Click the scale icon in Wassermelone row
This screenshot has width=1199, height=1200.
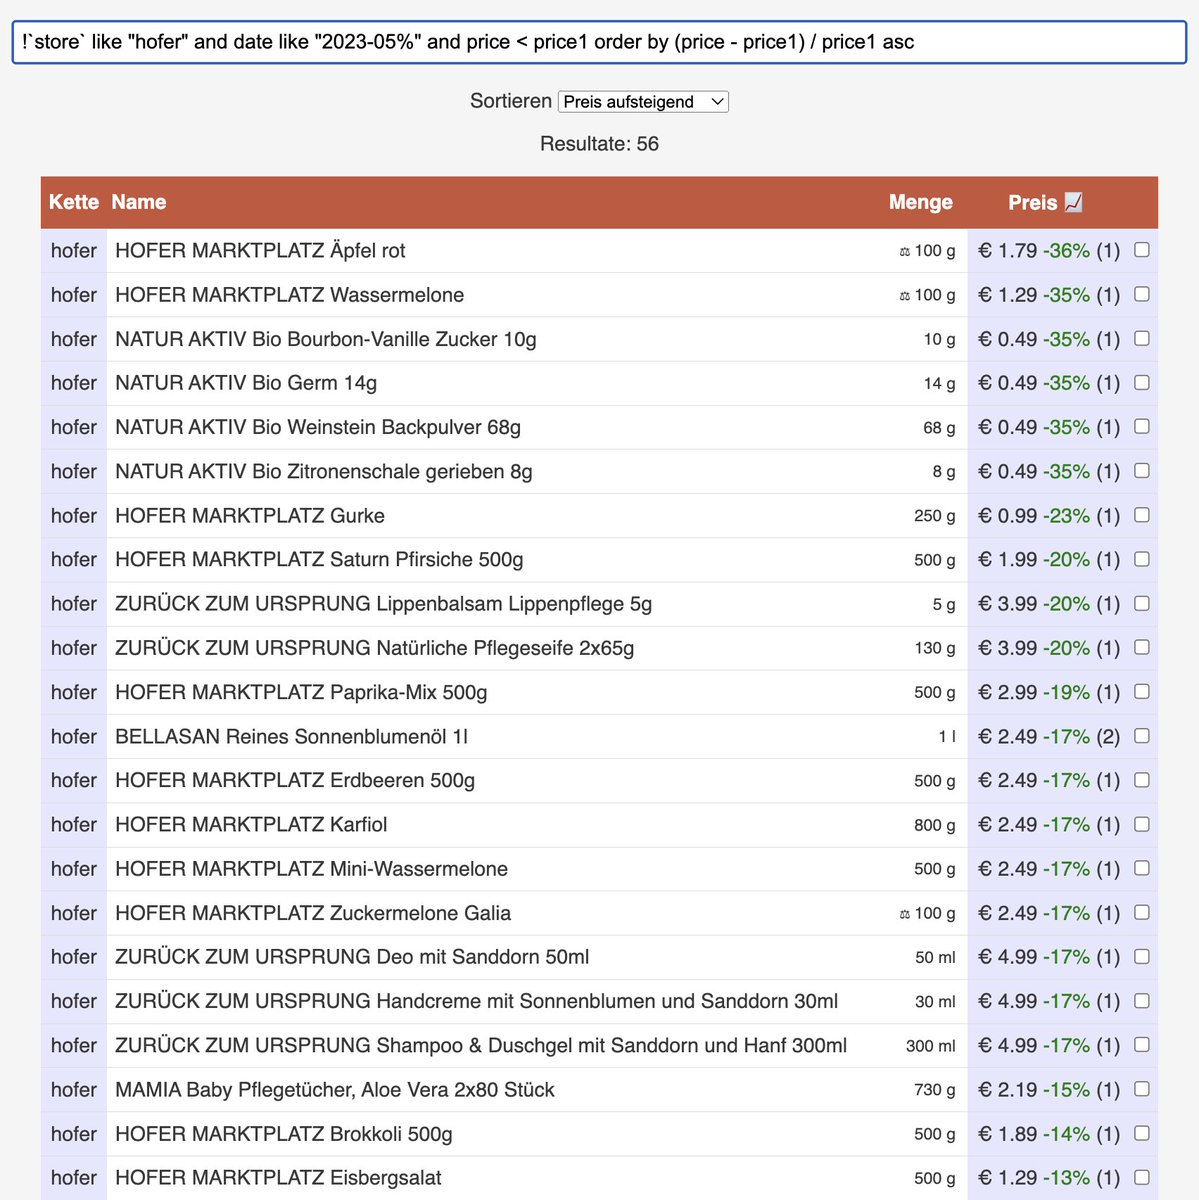[904, 296]
